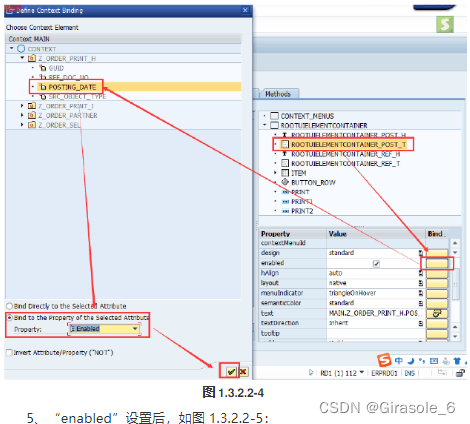The width and height of the screenshot is (470, 424).
Task: Select Bind to the Property of Selected Attribute
Action: click(10, 317)
